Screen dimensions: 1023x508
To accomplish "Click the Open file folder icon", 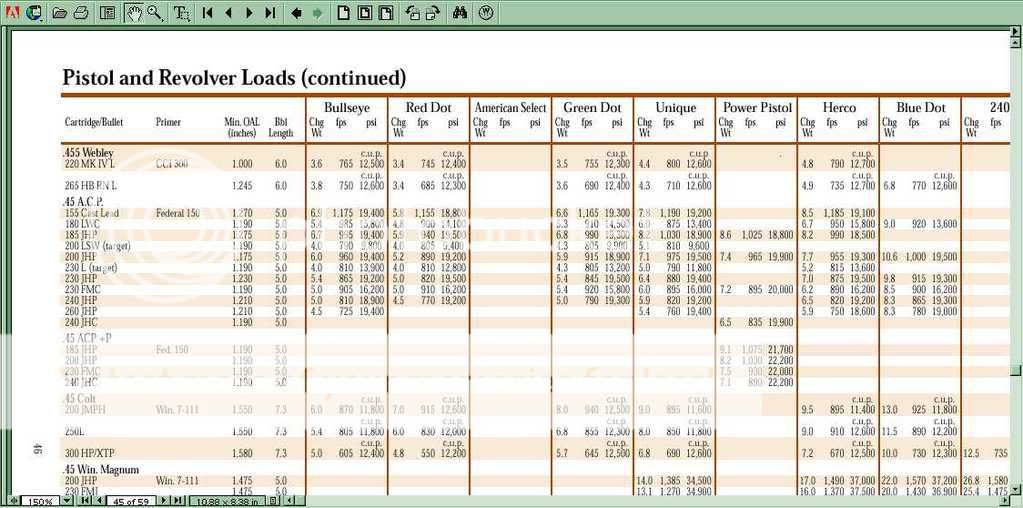I will click(59, 12).
